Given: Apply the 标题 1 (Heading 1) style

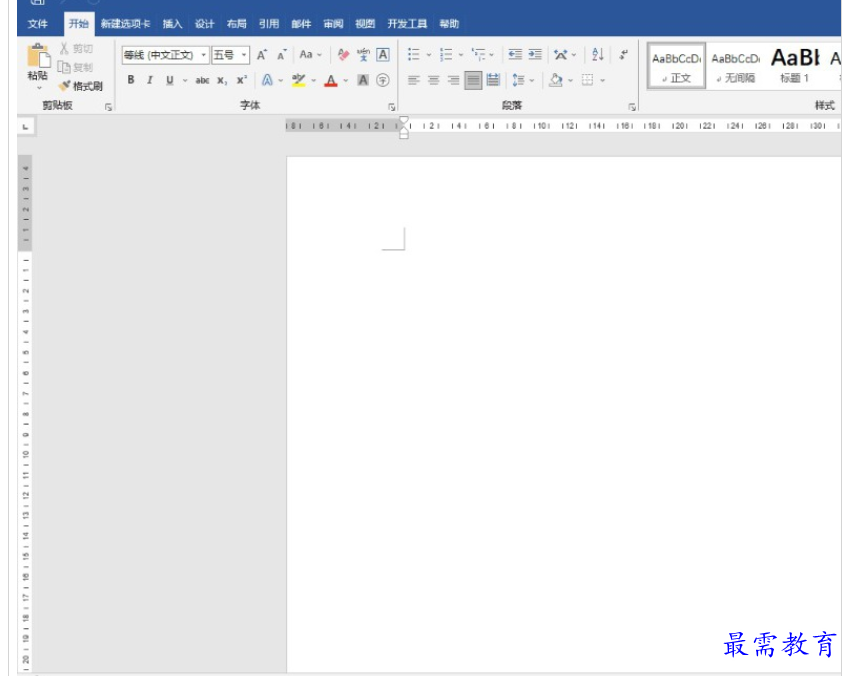Looking at the screenshot, I should 795,66.
